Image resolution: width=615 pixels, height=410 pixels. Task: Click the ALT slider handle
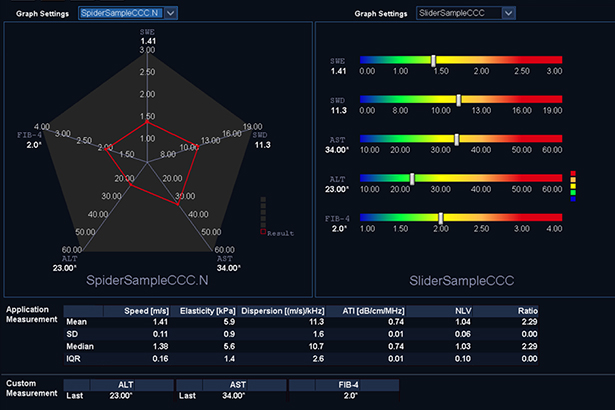(410, 178)
